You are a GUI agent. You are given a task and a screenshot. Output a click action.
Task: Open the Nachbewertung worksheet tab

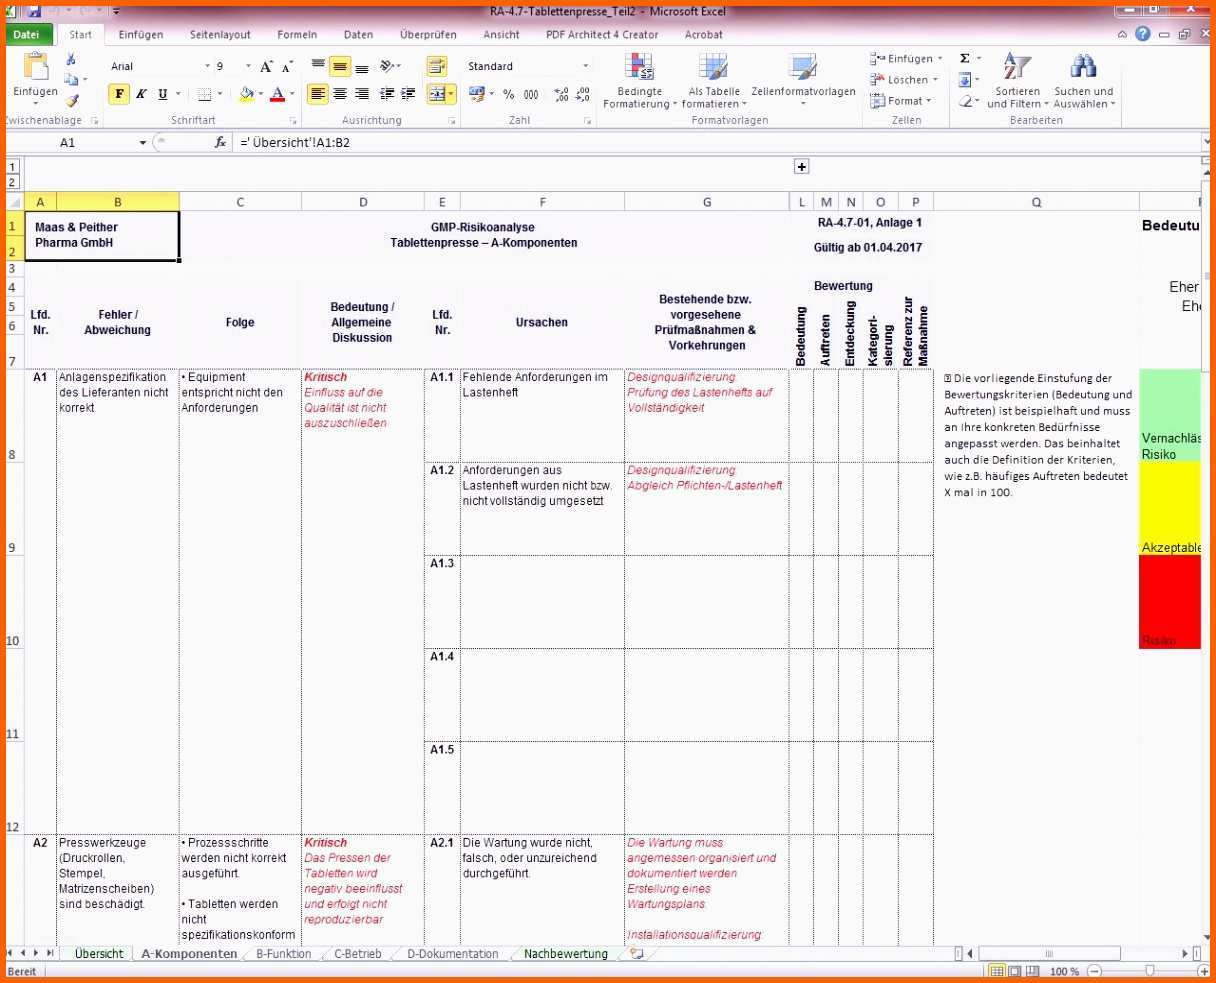tap(566, 954)
